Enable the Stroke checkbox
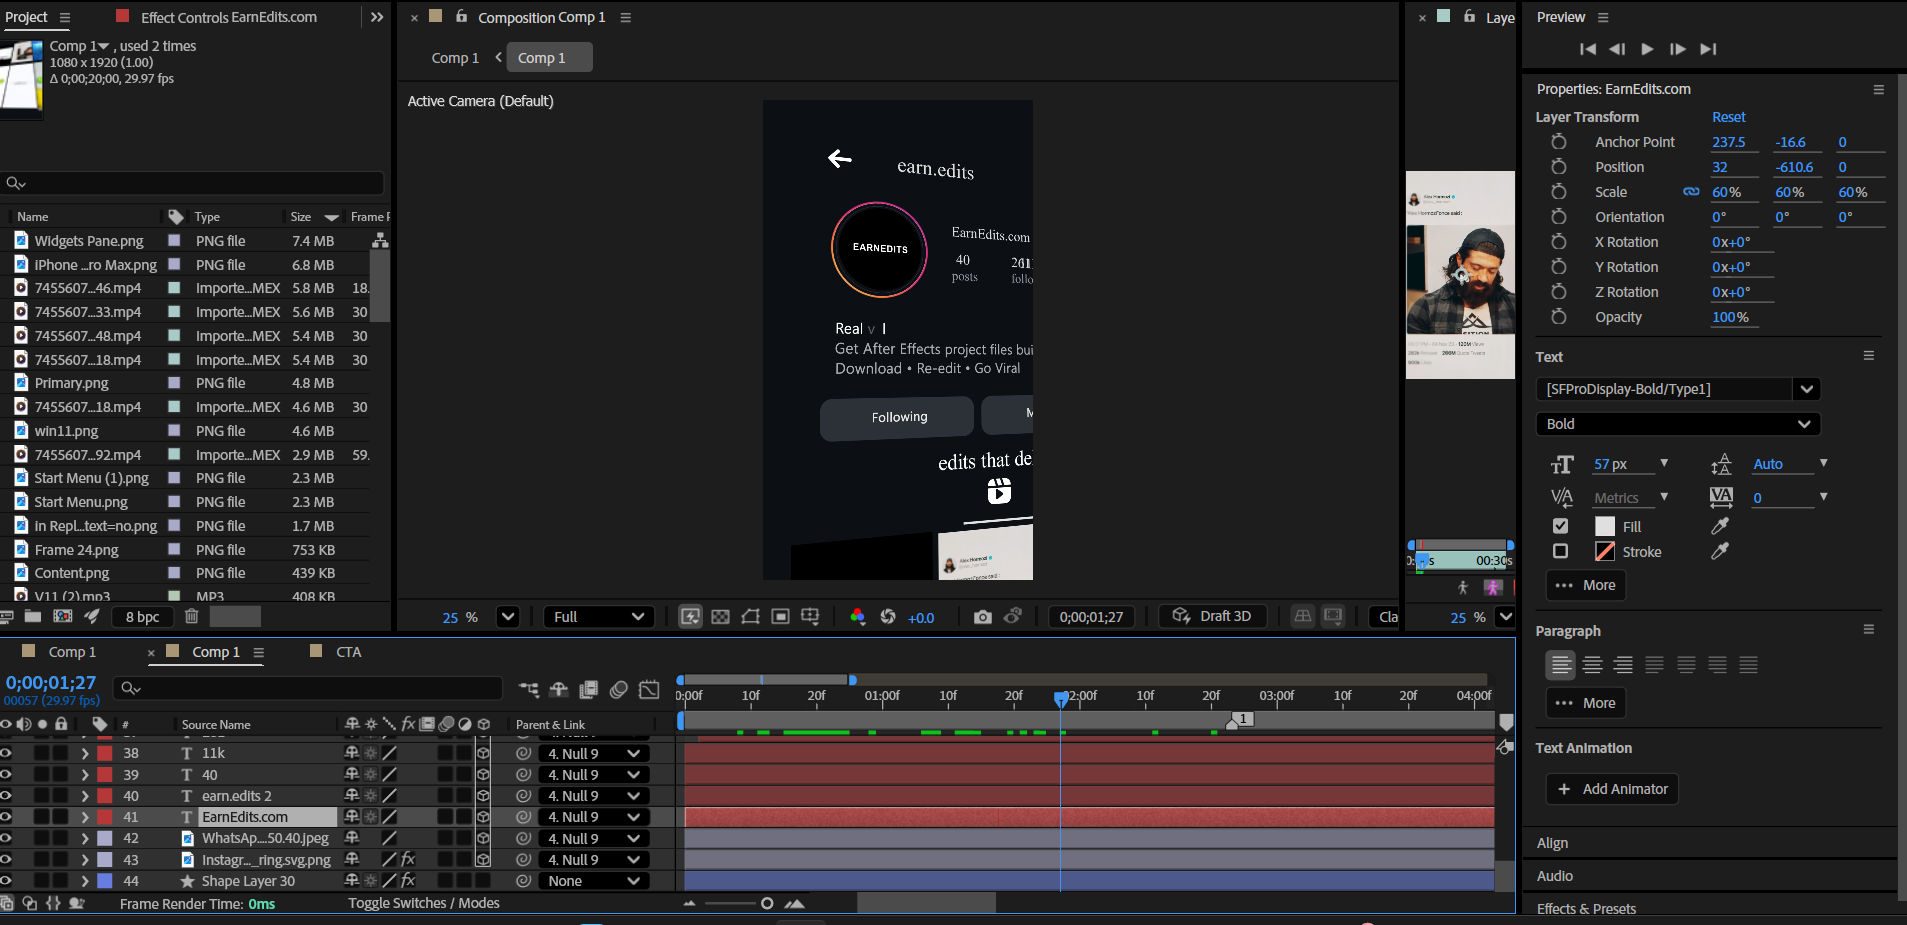1907x925 pixels. 1560,551
